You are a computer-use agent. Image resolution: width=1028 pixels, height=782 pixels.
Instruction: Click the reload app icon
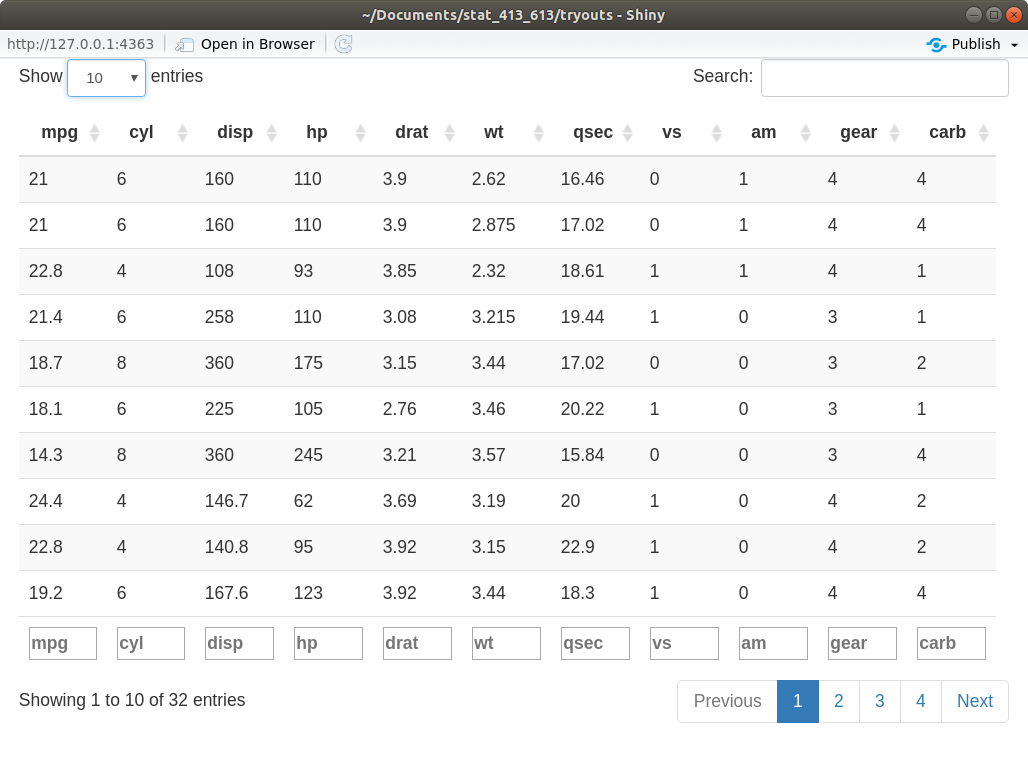(x=344, y=44)
